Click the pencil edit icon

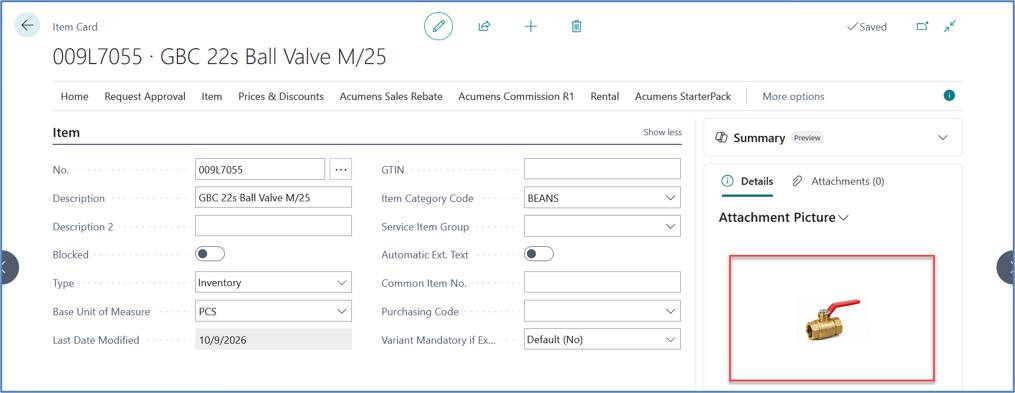[x=438, y=26]
